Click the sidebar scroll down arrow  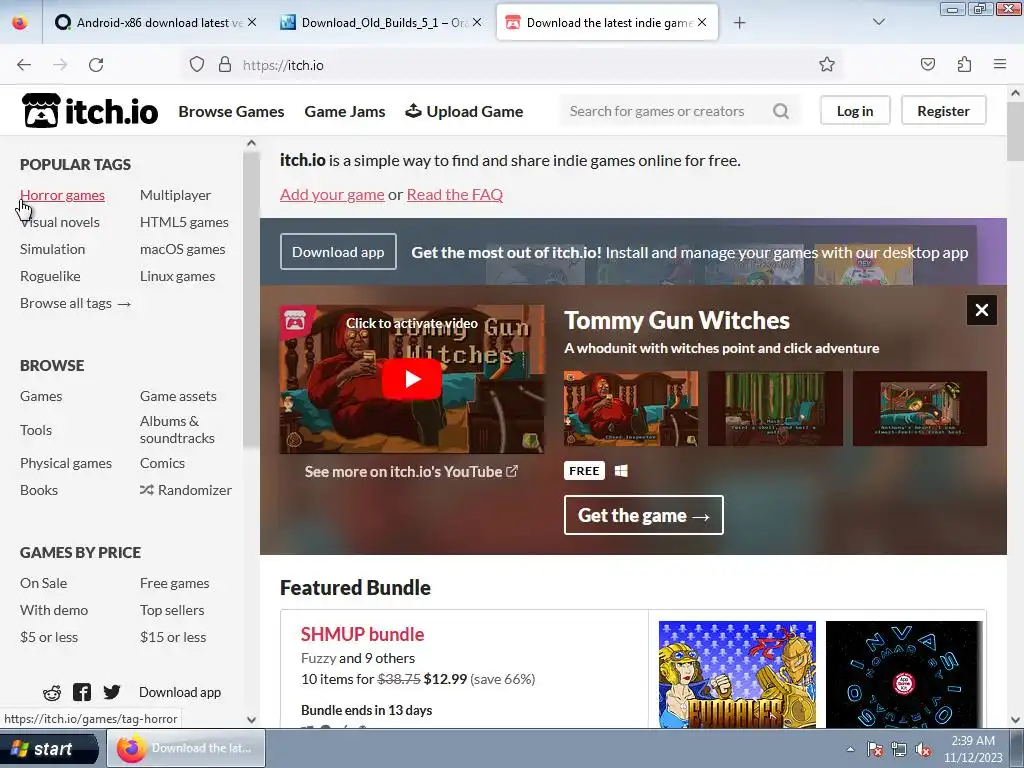pos(251,720)
